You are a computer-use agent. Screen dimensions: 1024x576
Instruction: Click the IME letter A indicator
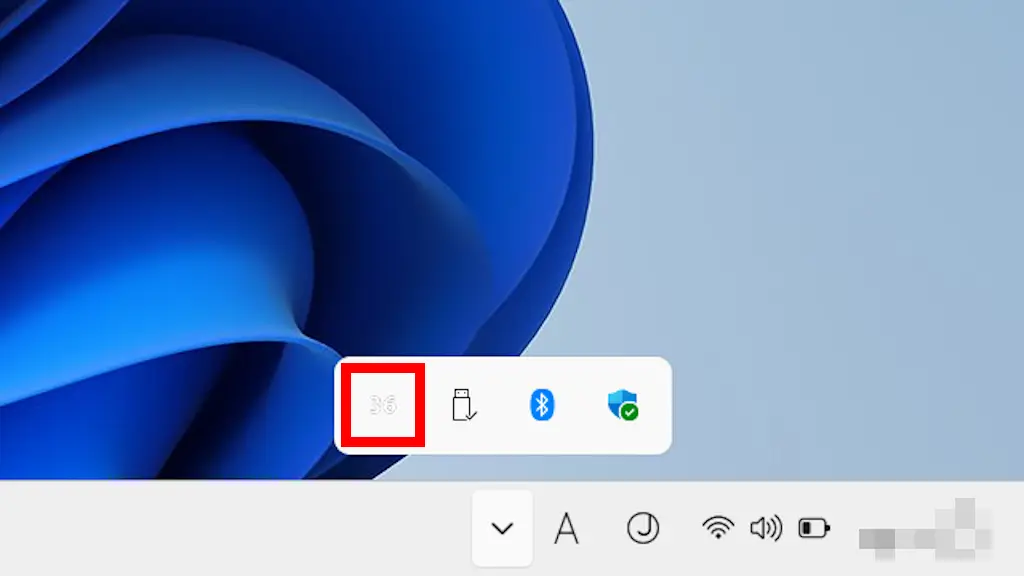pos(566,528)
